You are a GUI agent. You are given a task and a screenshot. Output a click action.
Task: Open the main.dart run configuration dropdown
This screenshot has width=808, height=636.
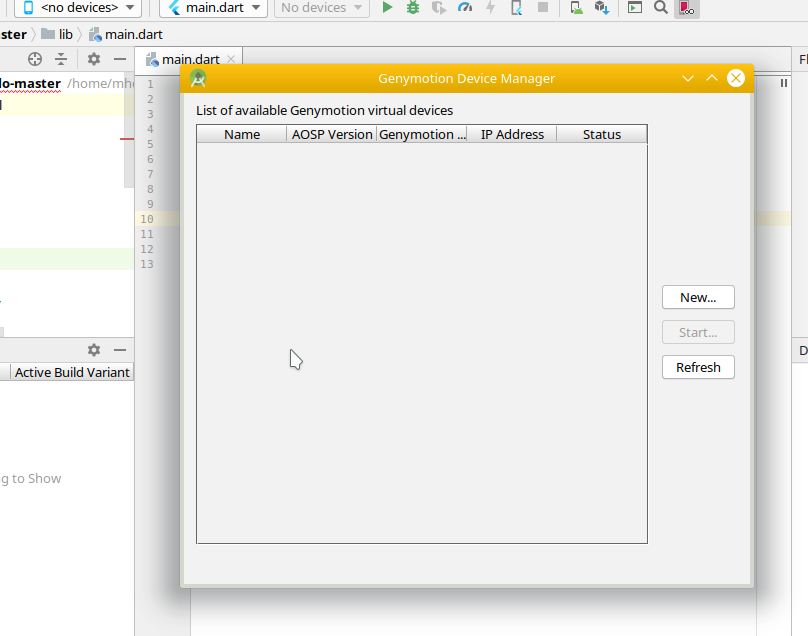[x=213, y=8]
